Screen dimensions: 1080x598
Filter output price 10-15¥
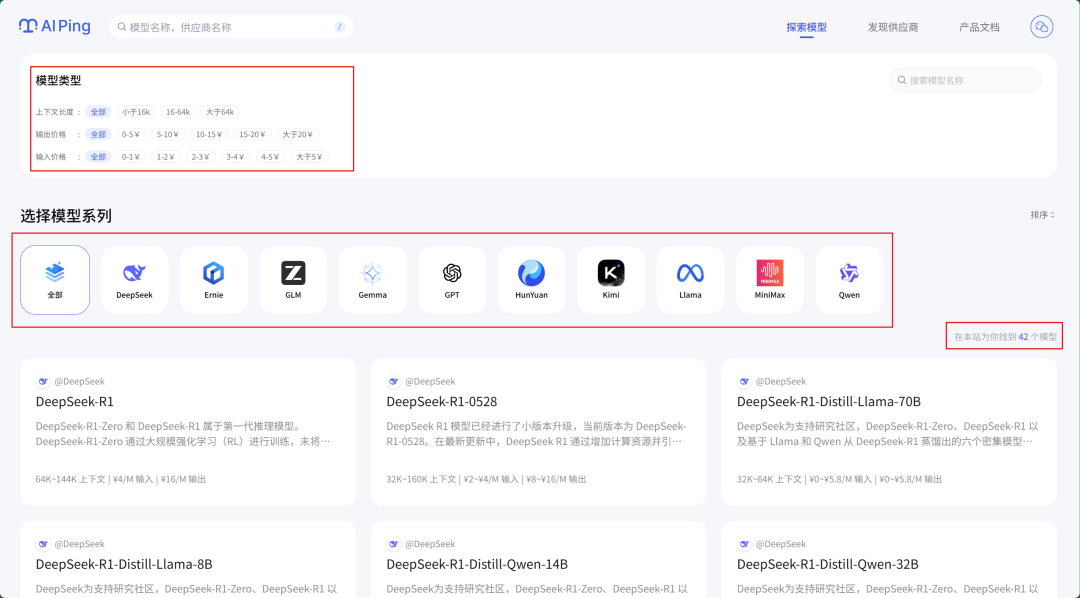209,134
